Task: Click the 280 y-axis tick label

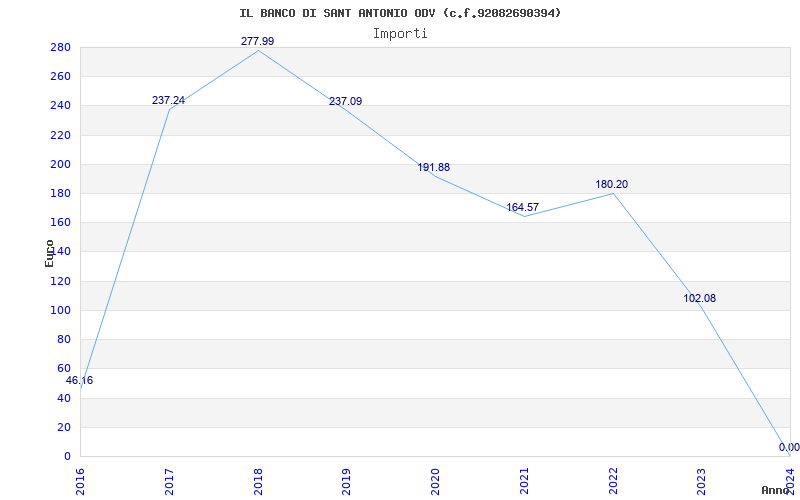Action: pos(60,47)
